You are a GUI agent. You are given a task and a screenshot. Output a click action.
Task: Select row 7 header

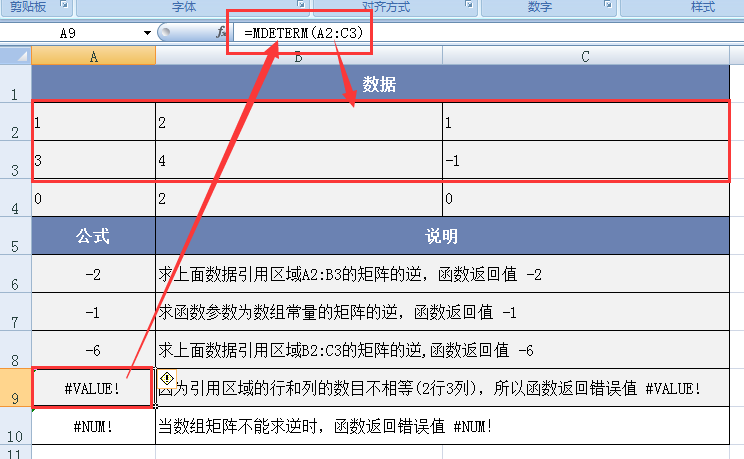click(16, 312)
